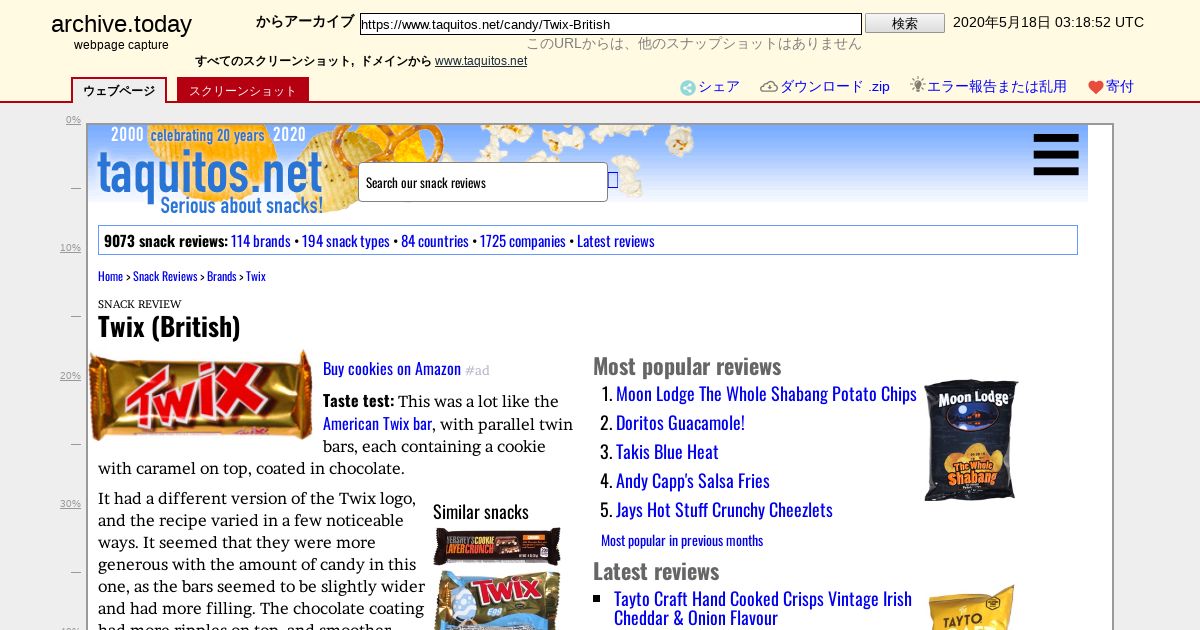Image resolution: width=1200 pixels, height=630 pixels.
Task: Switch to the ウェブページ tab
Action: click(x=119, y=90)
